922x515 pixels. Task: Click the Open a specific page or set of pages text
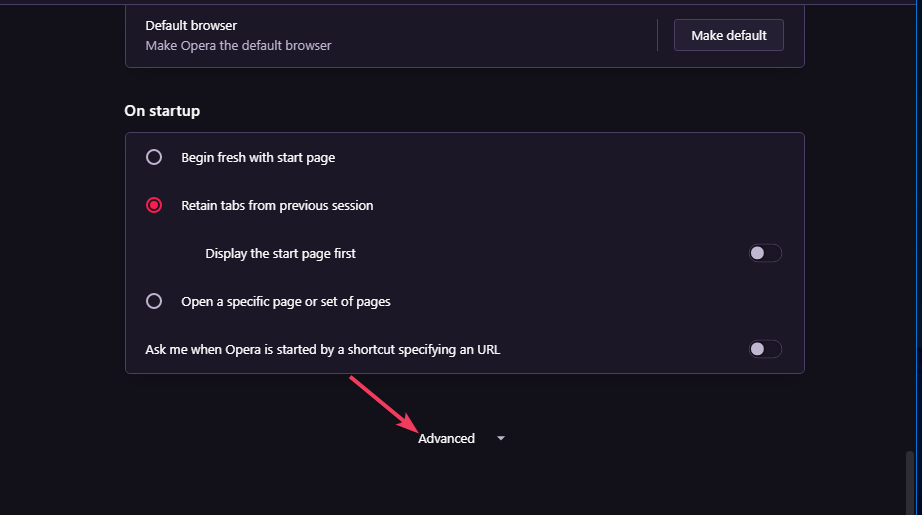coord(286,301)
